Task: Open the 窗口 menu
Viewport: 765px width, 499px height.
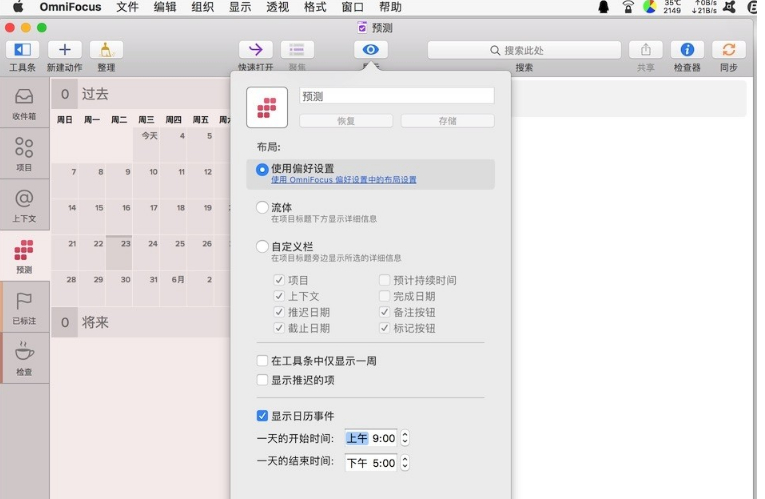Action: tap(353, 7)
